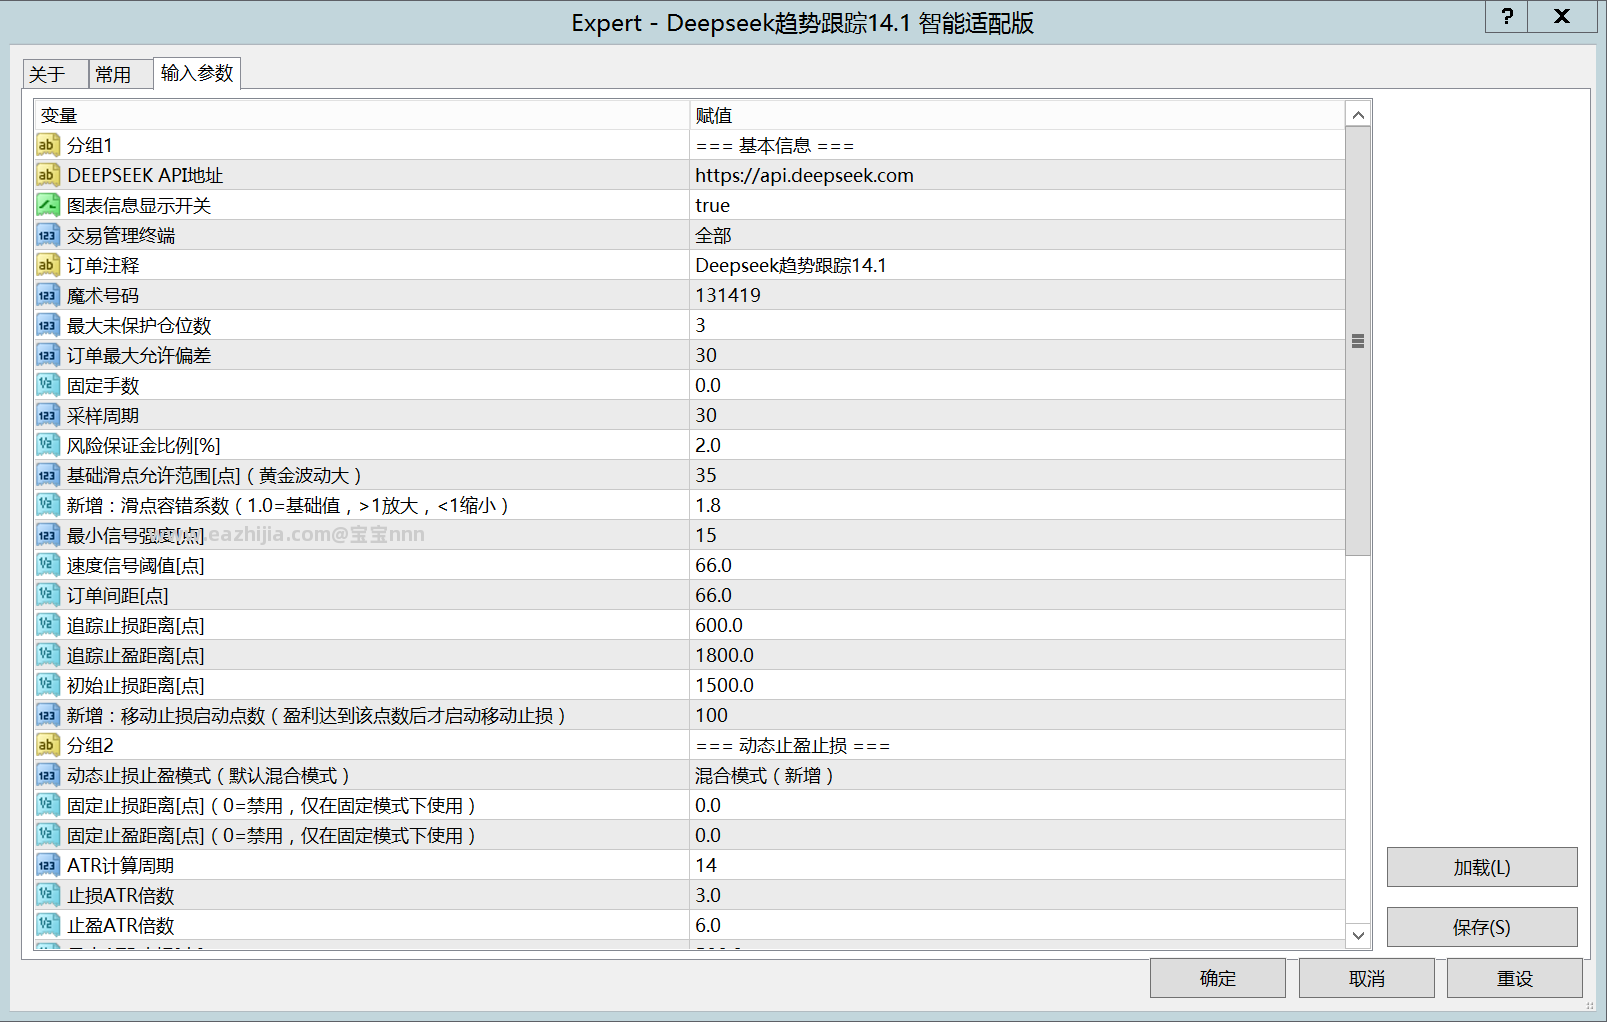Open the help question mark button
The width and height of the screenshot is (1607, 1022).
click(x=1507, y=16)
